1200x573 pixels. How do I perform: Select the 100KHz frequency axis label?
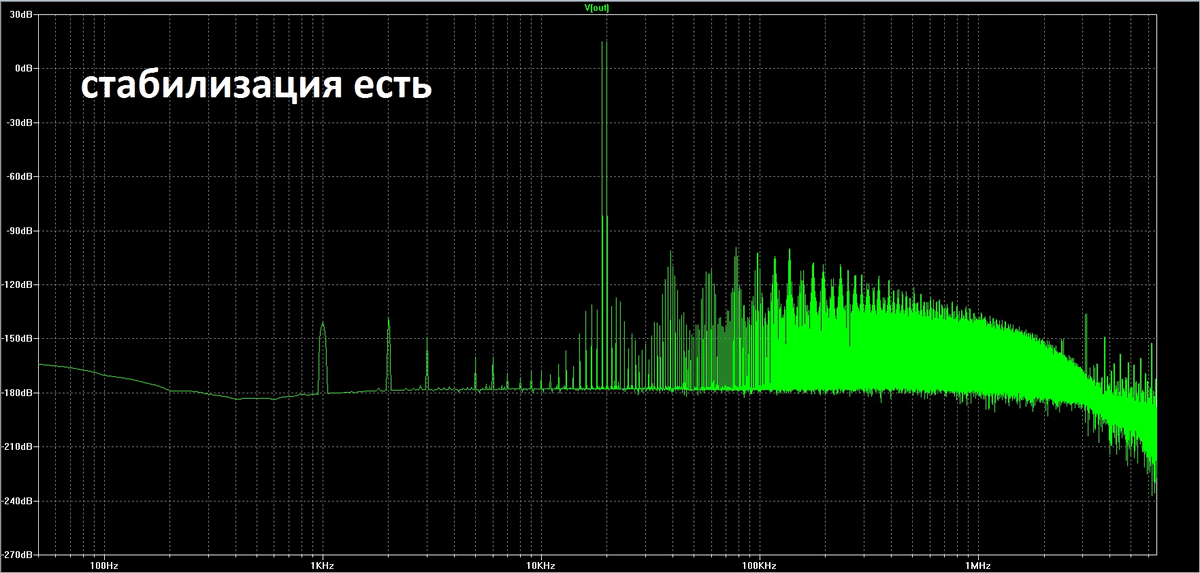click(757, 565)
